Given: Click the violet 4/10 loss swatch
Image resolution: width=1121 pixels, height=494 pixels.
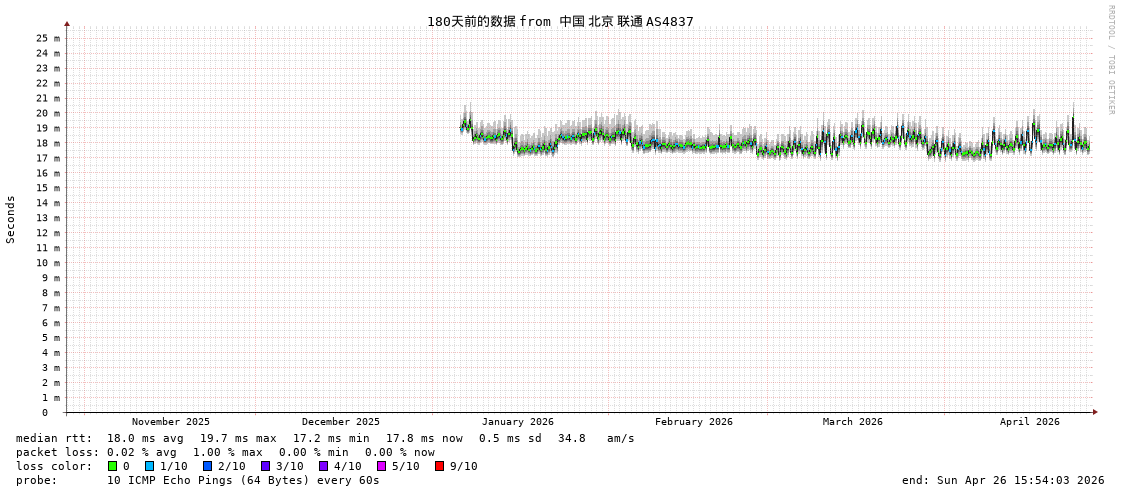Looking at the screenshot, I should (324, 466).
